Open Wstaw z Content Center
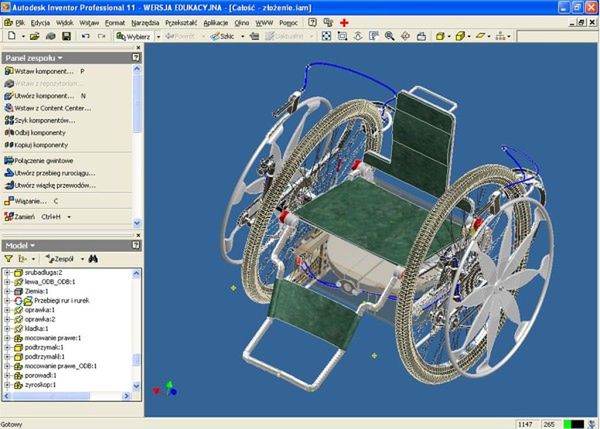 tap(52, 108)
